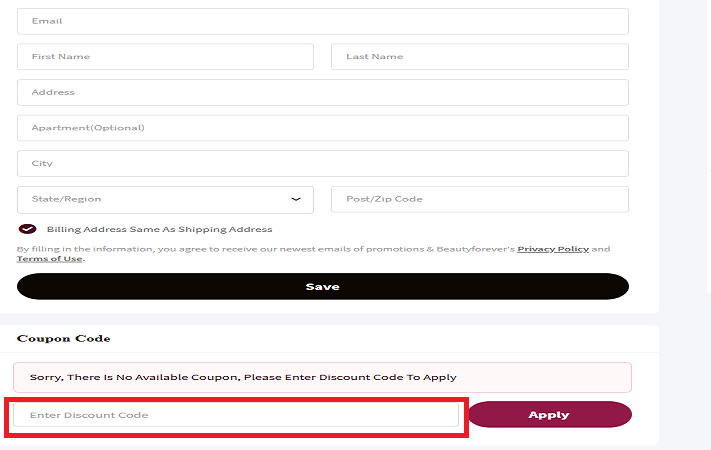Click the Post/Zip Code field
The height and width of the screenshot is (450, 711).
(x=479, y=199)
